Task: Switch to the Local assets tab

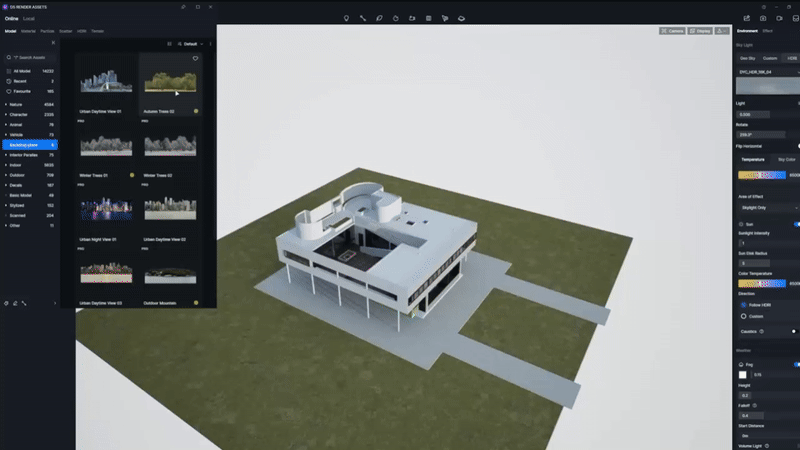Action: point(29,19)
